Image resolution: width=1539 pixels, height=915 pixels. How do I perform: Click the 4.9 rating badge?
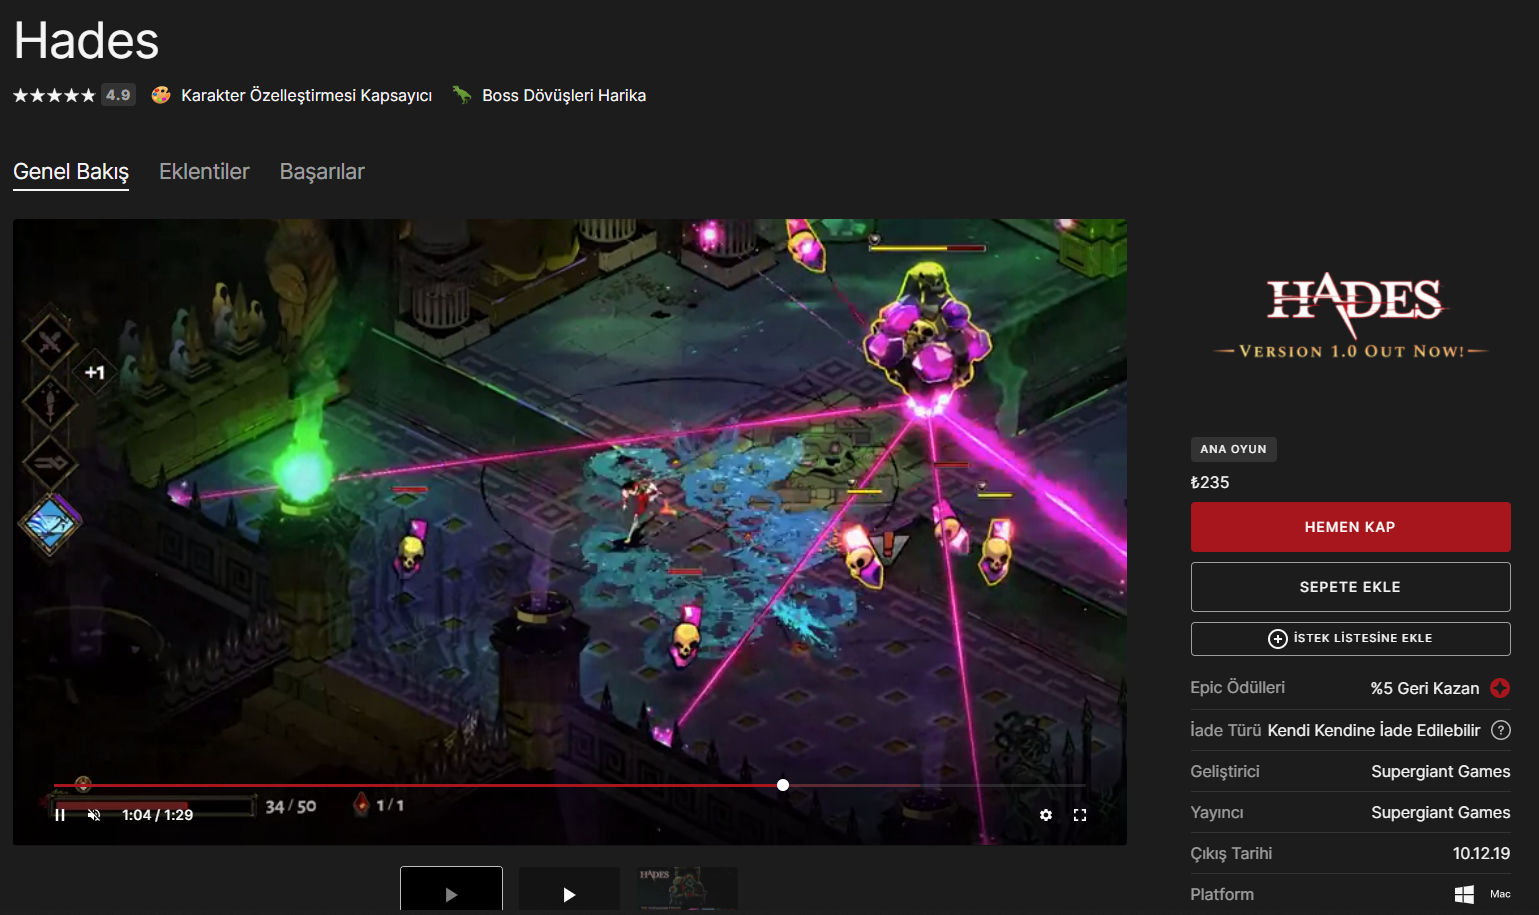coord(118,95)
